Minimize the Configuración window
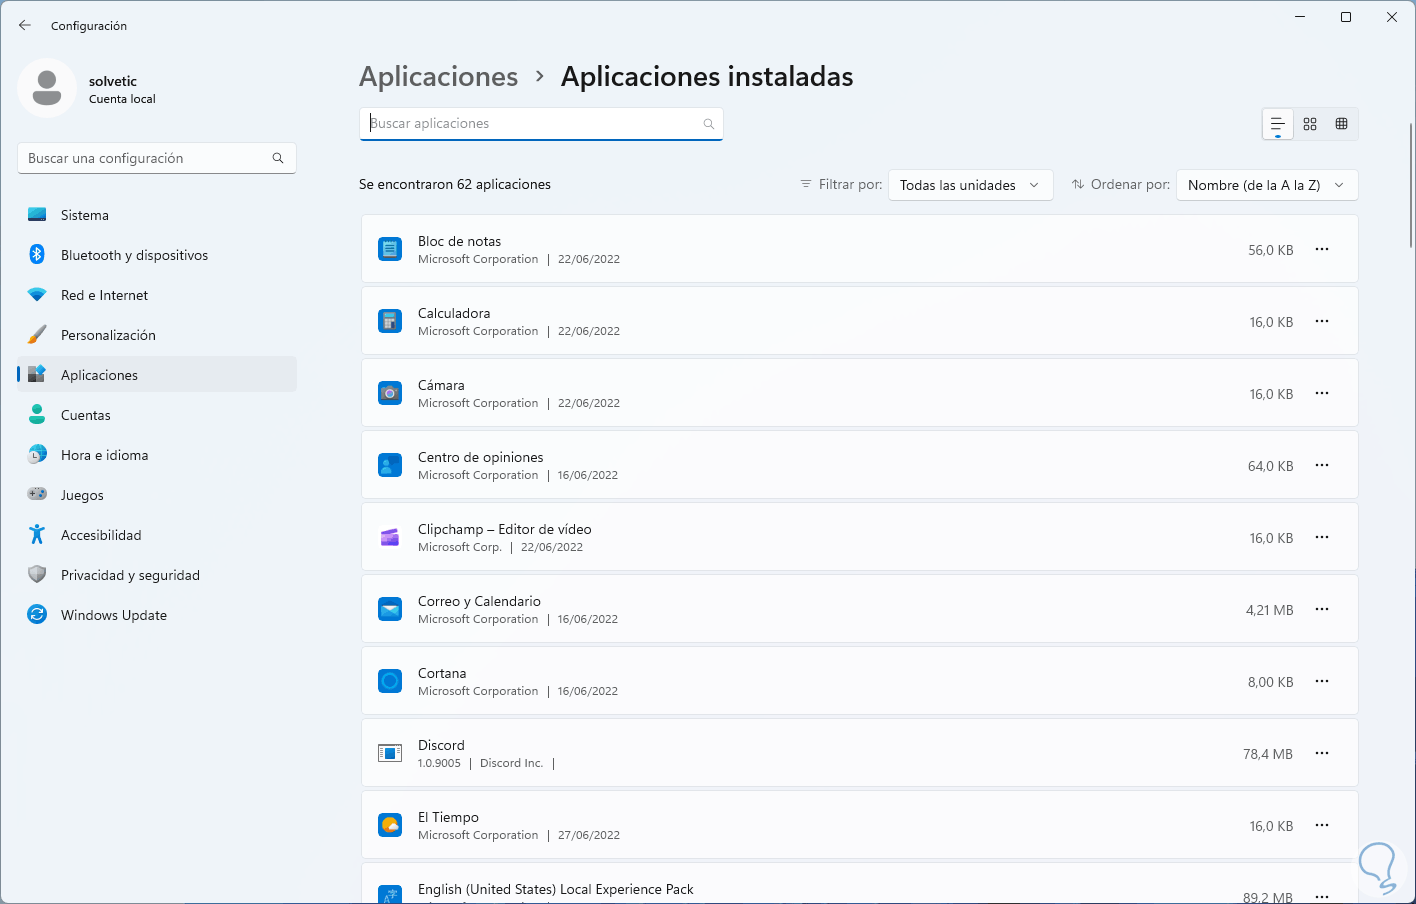 coord(1301,17)
